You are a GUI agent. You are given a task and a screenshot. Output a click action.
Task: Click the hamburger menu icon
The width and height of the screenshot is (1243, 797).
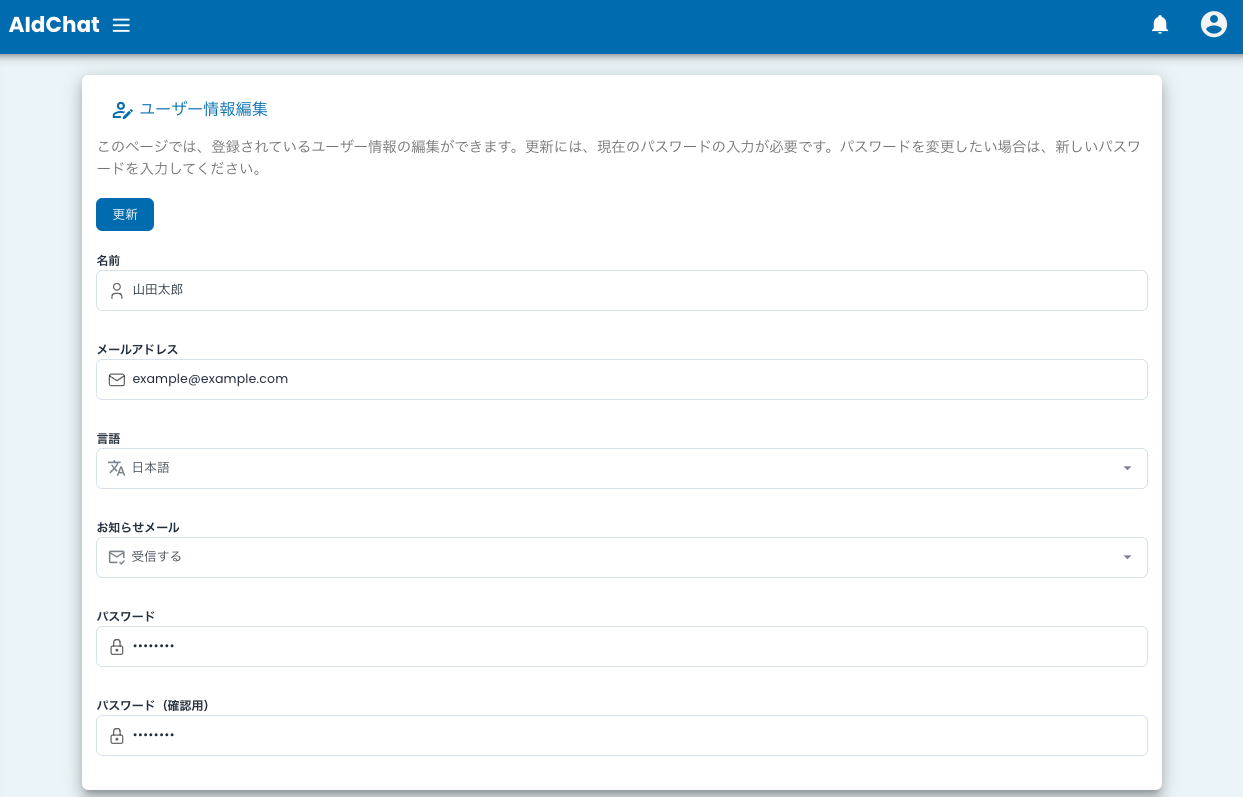(121, 25)
